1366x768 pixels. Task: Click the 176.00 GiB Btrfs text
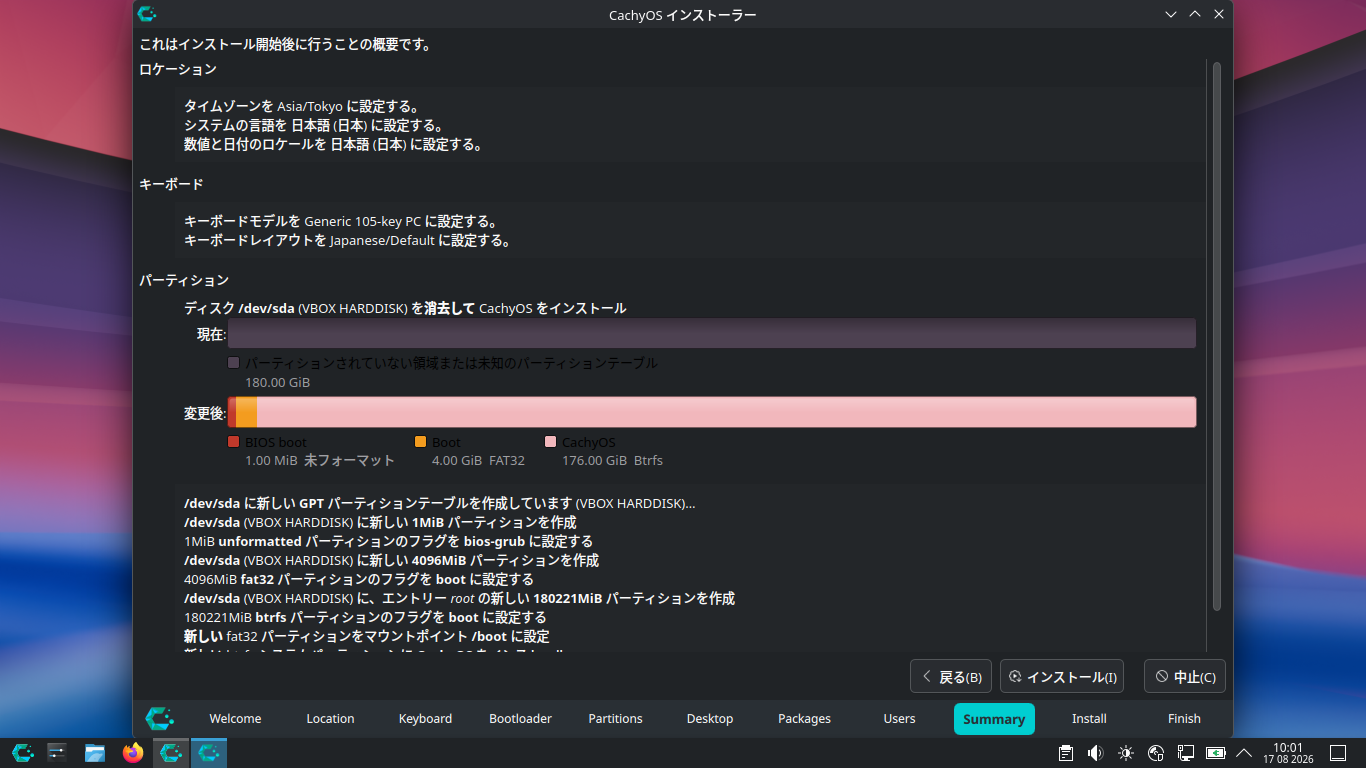tap(612, 460)
